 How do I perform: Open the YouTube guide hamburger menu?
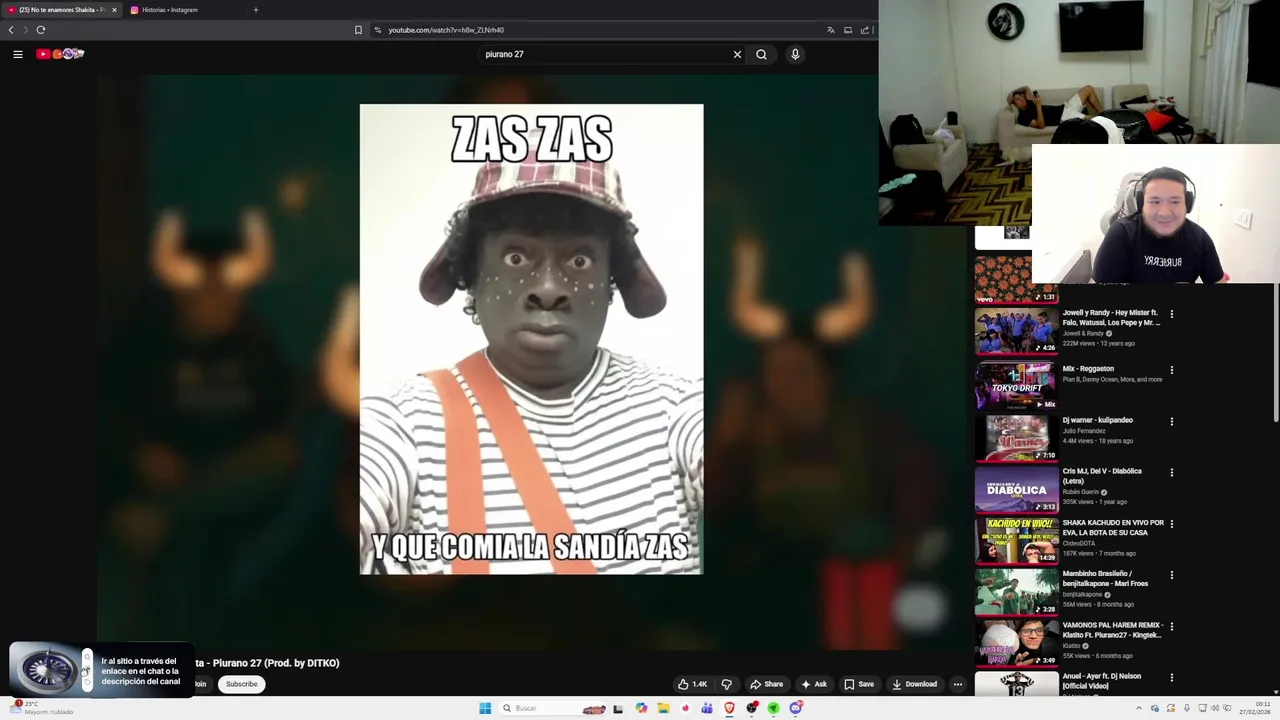pyautogui.click(x=18, y=54)
